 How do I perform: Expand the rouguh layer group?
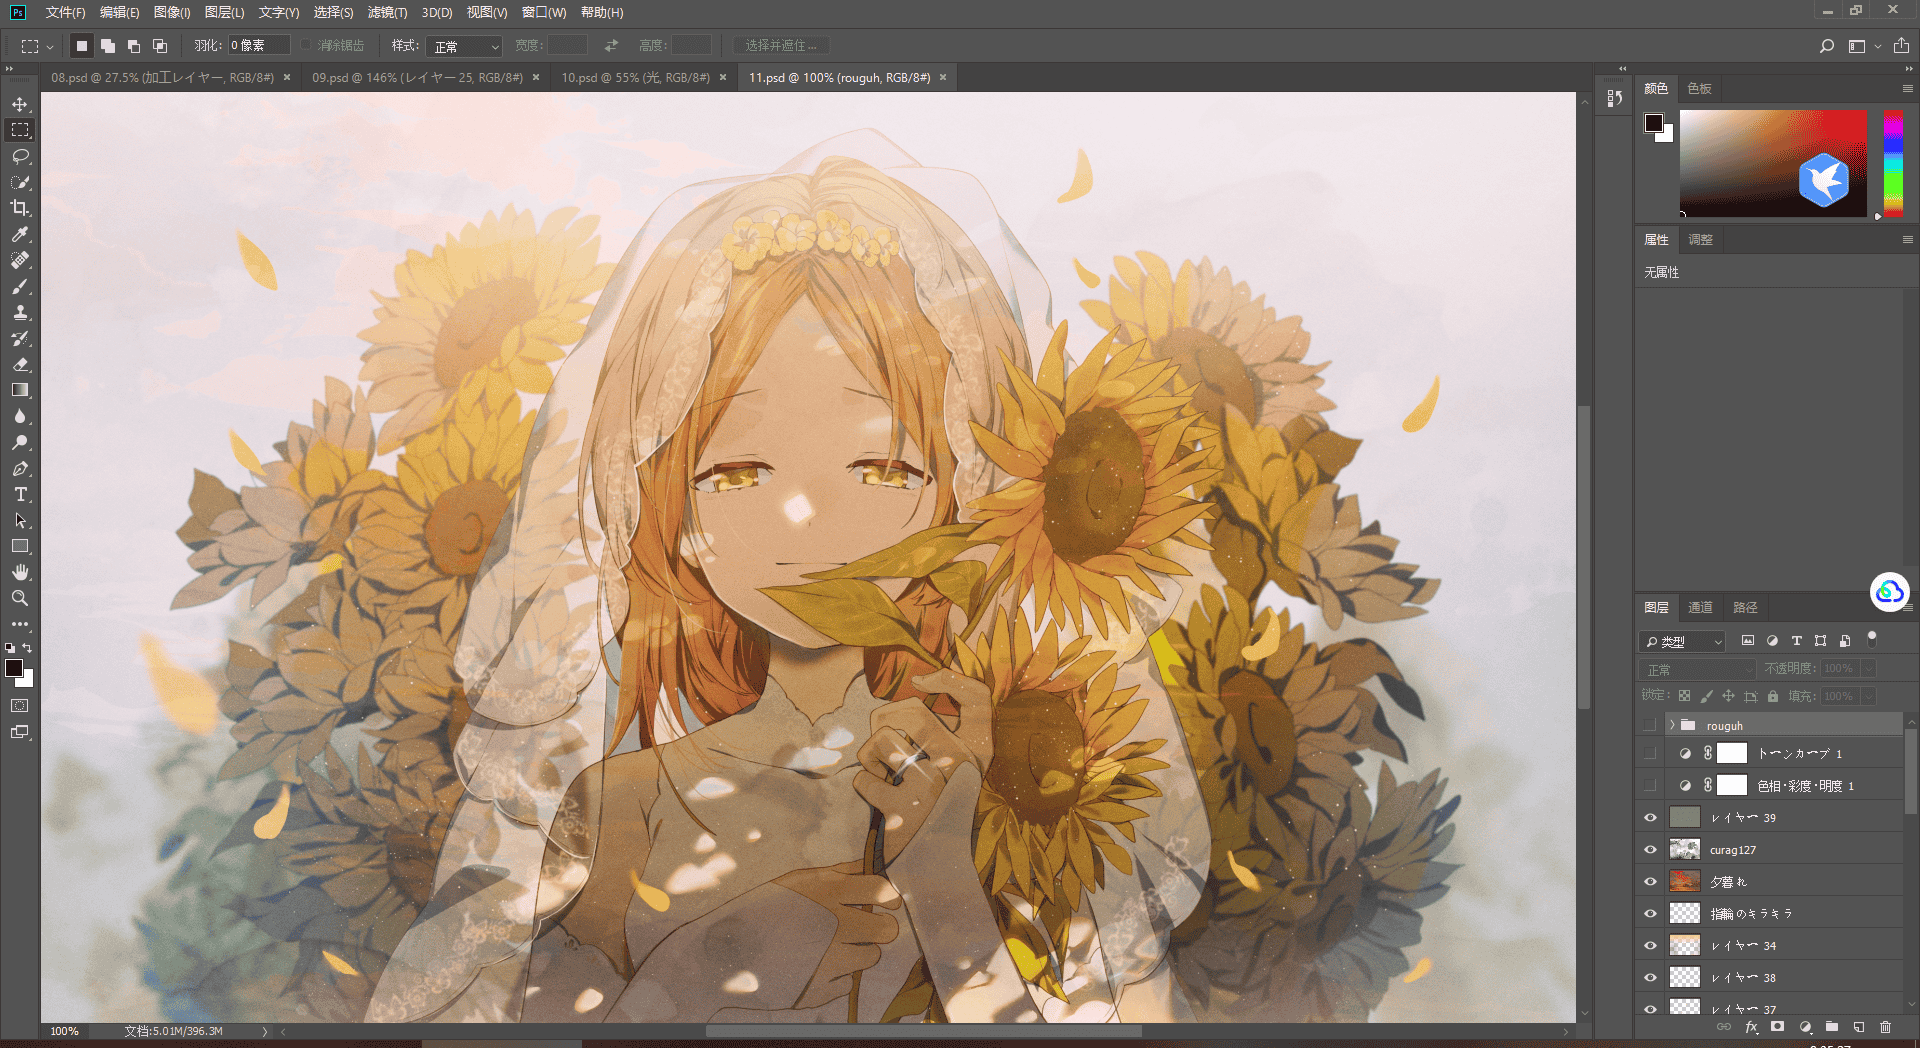click(x=1672, y=725)
